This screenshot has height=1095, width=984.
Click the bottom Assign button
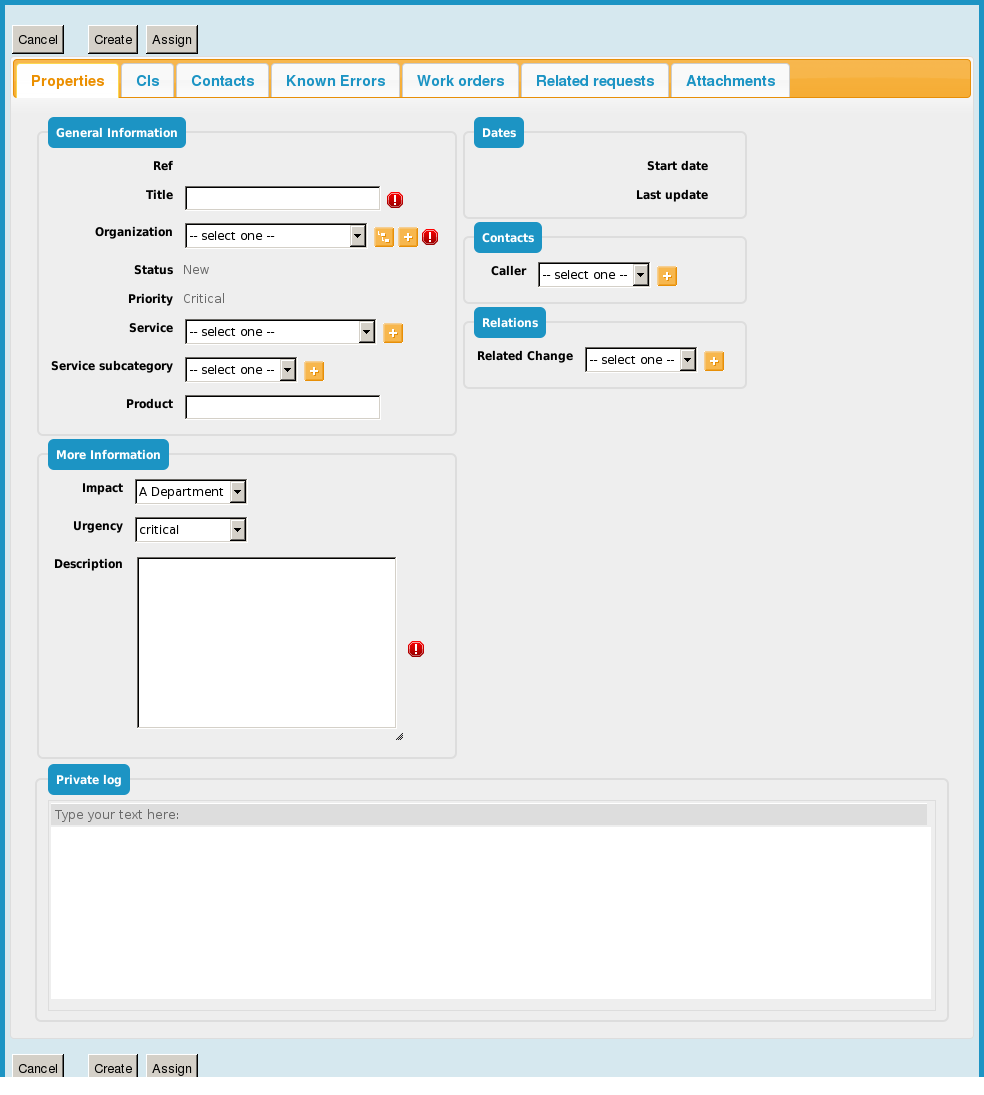tap(172, 1067)
